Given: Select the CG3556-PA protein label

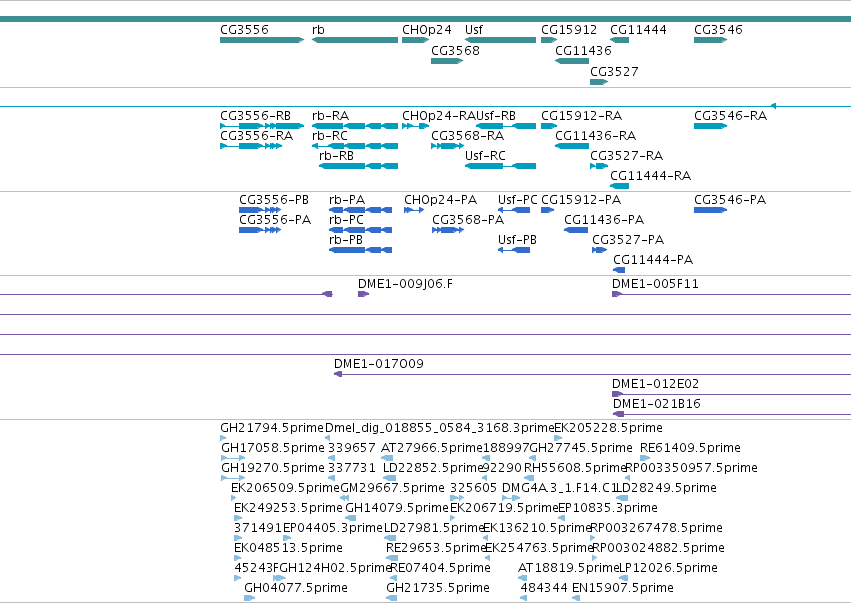Looking at the screenshot, I should (x=275, y=220).
